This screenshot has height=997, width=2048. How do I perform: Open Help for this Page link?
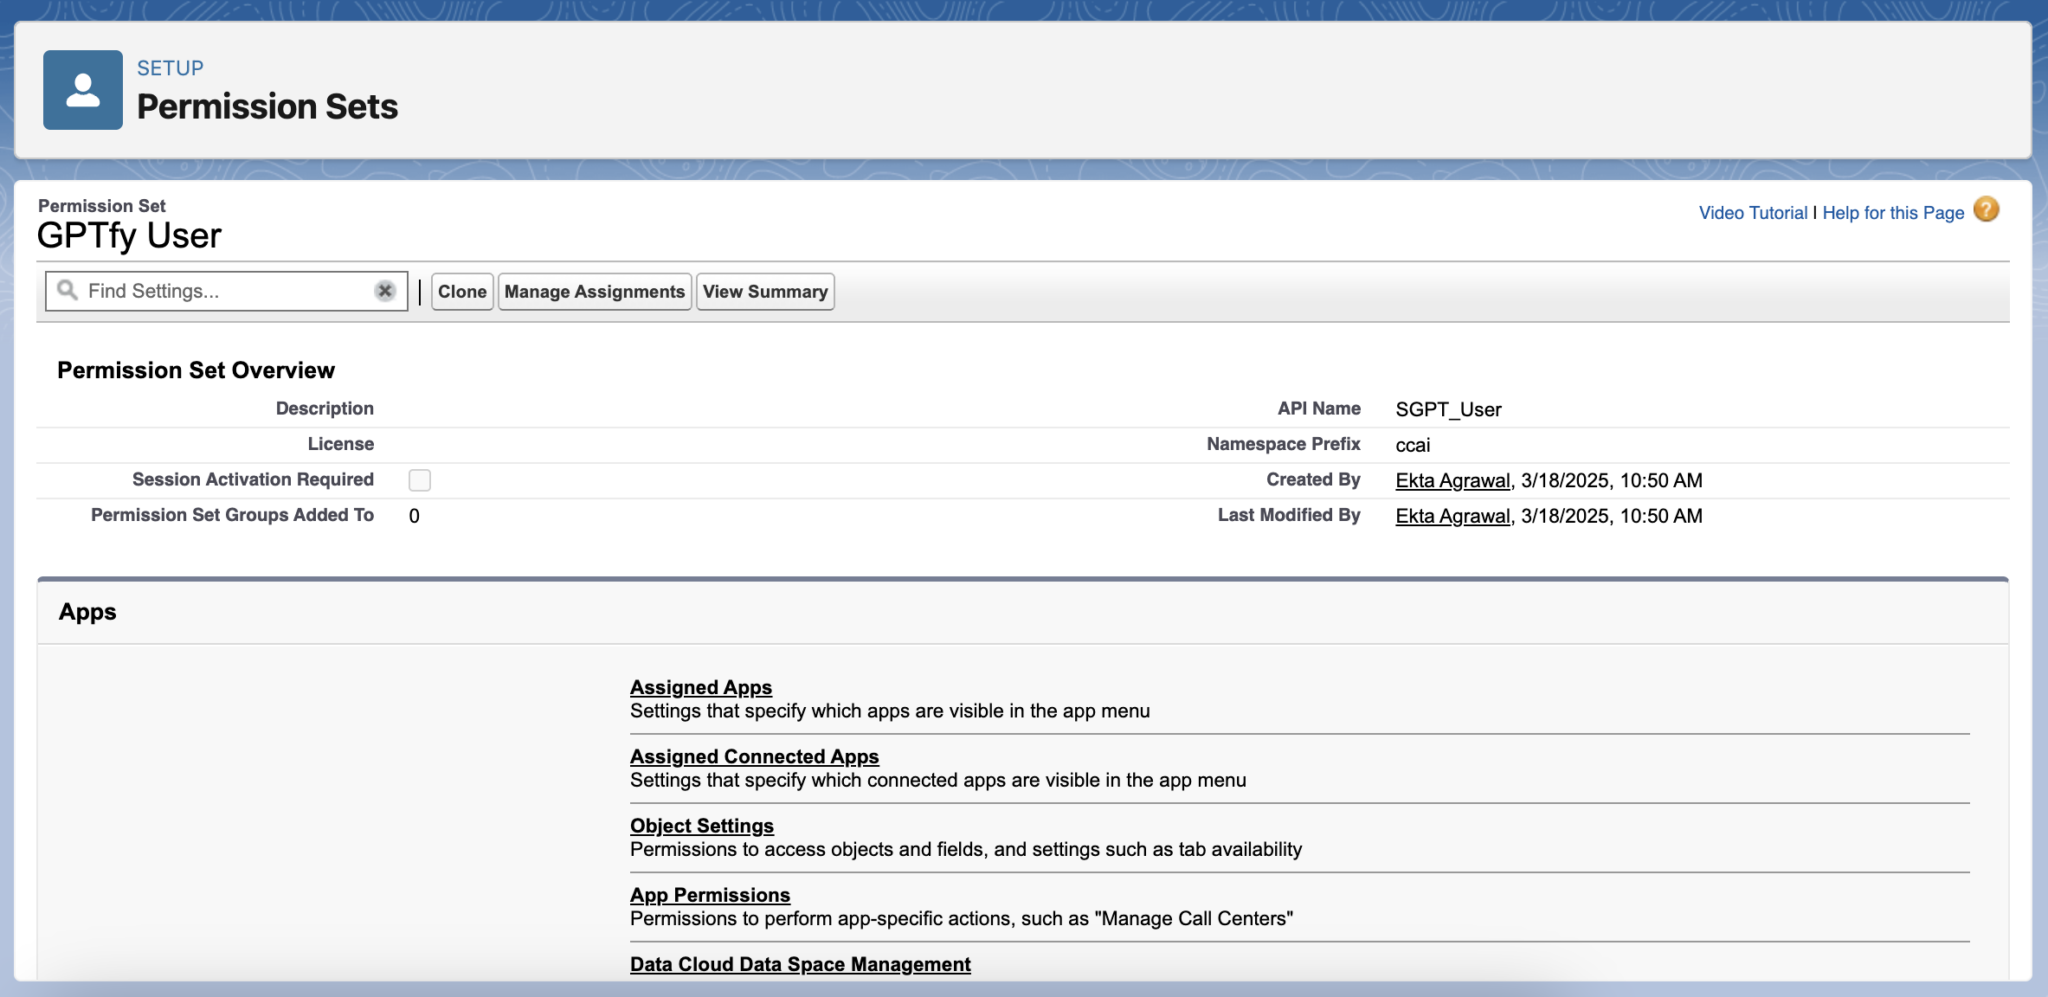tap(1892, 213)
